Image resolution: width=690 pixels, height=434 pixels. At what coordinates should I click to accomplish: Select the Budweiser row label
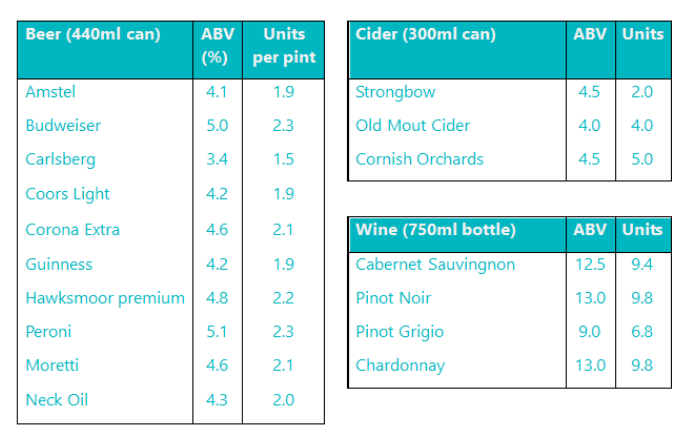click(x=63, y=125)
